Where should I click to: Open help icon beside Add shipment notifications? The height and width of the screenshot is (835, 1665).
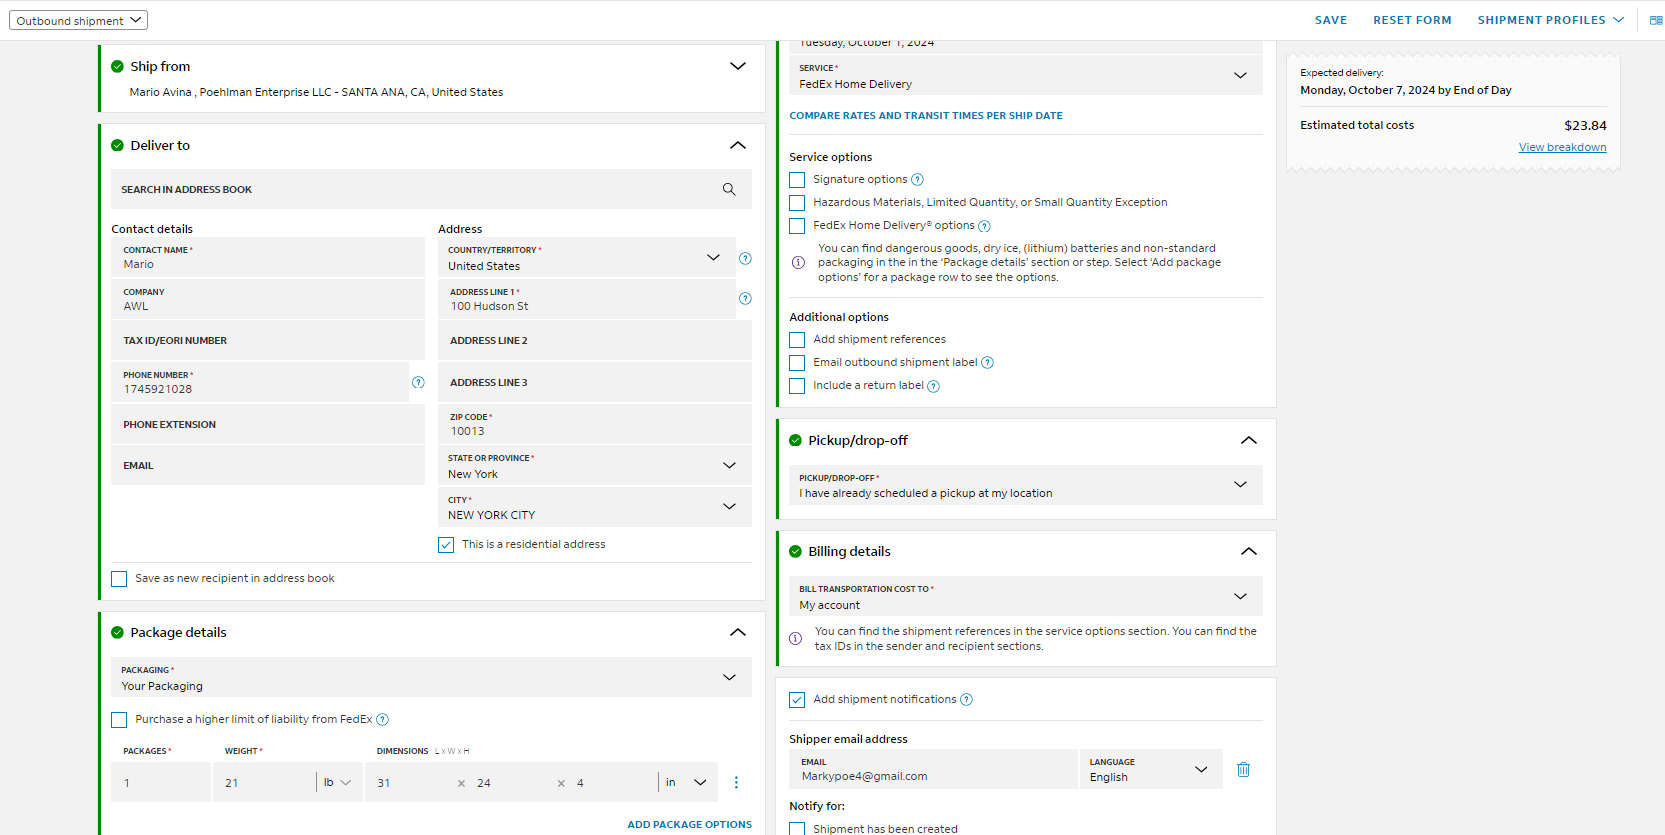966,700
